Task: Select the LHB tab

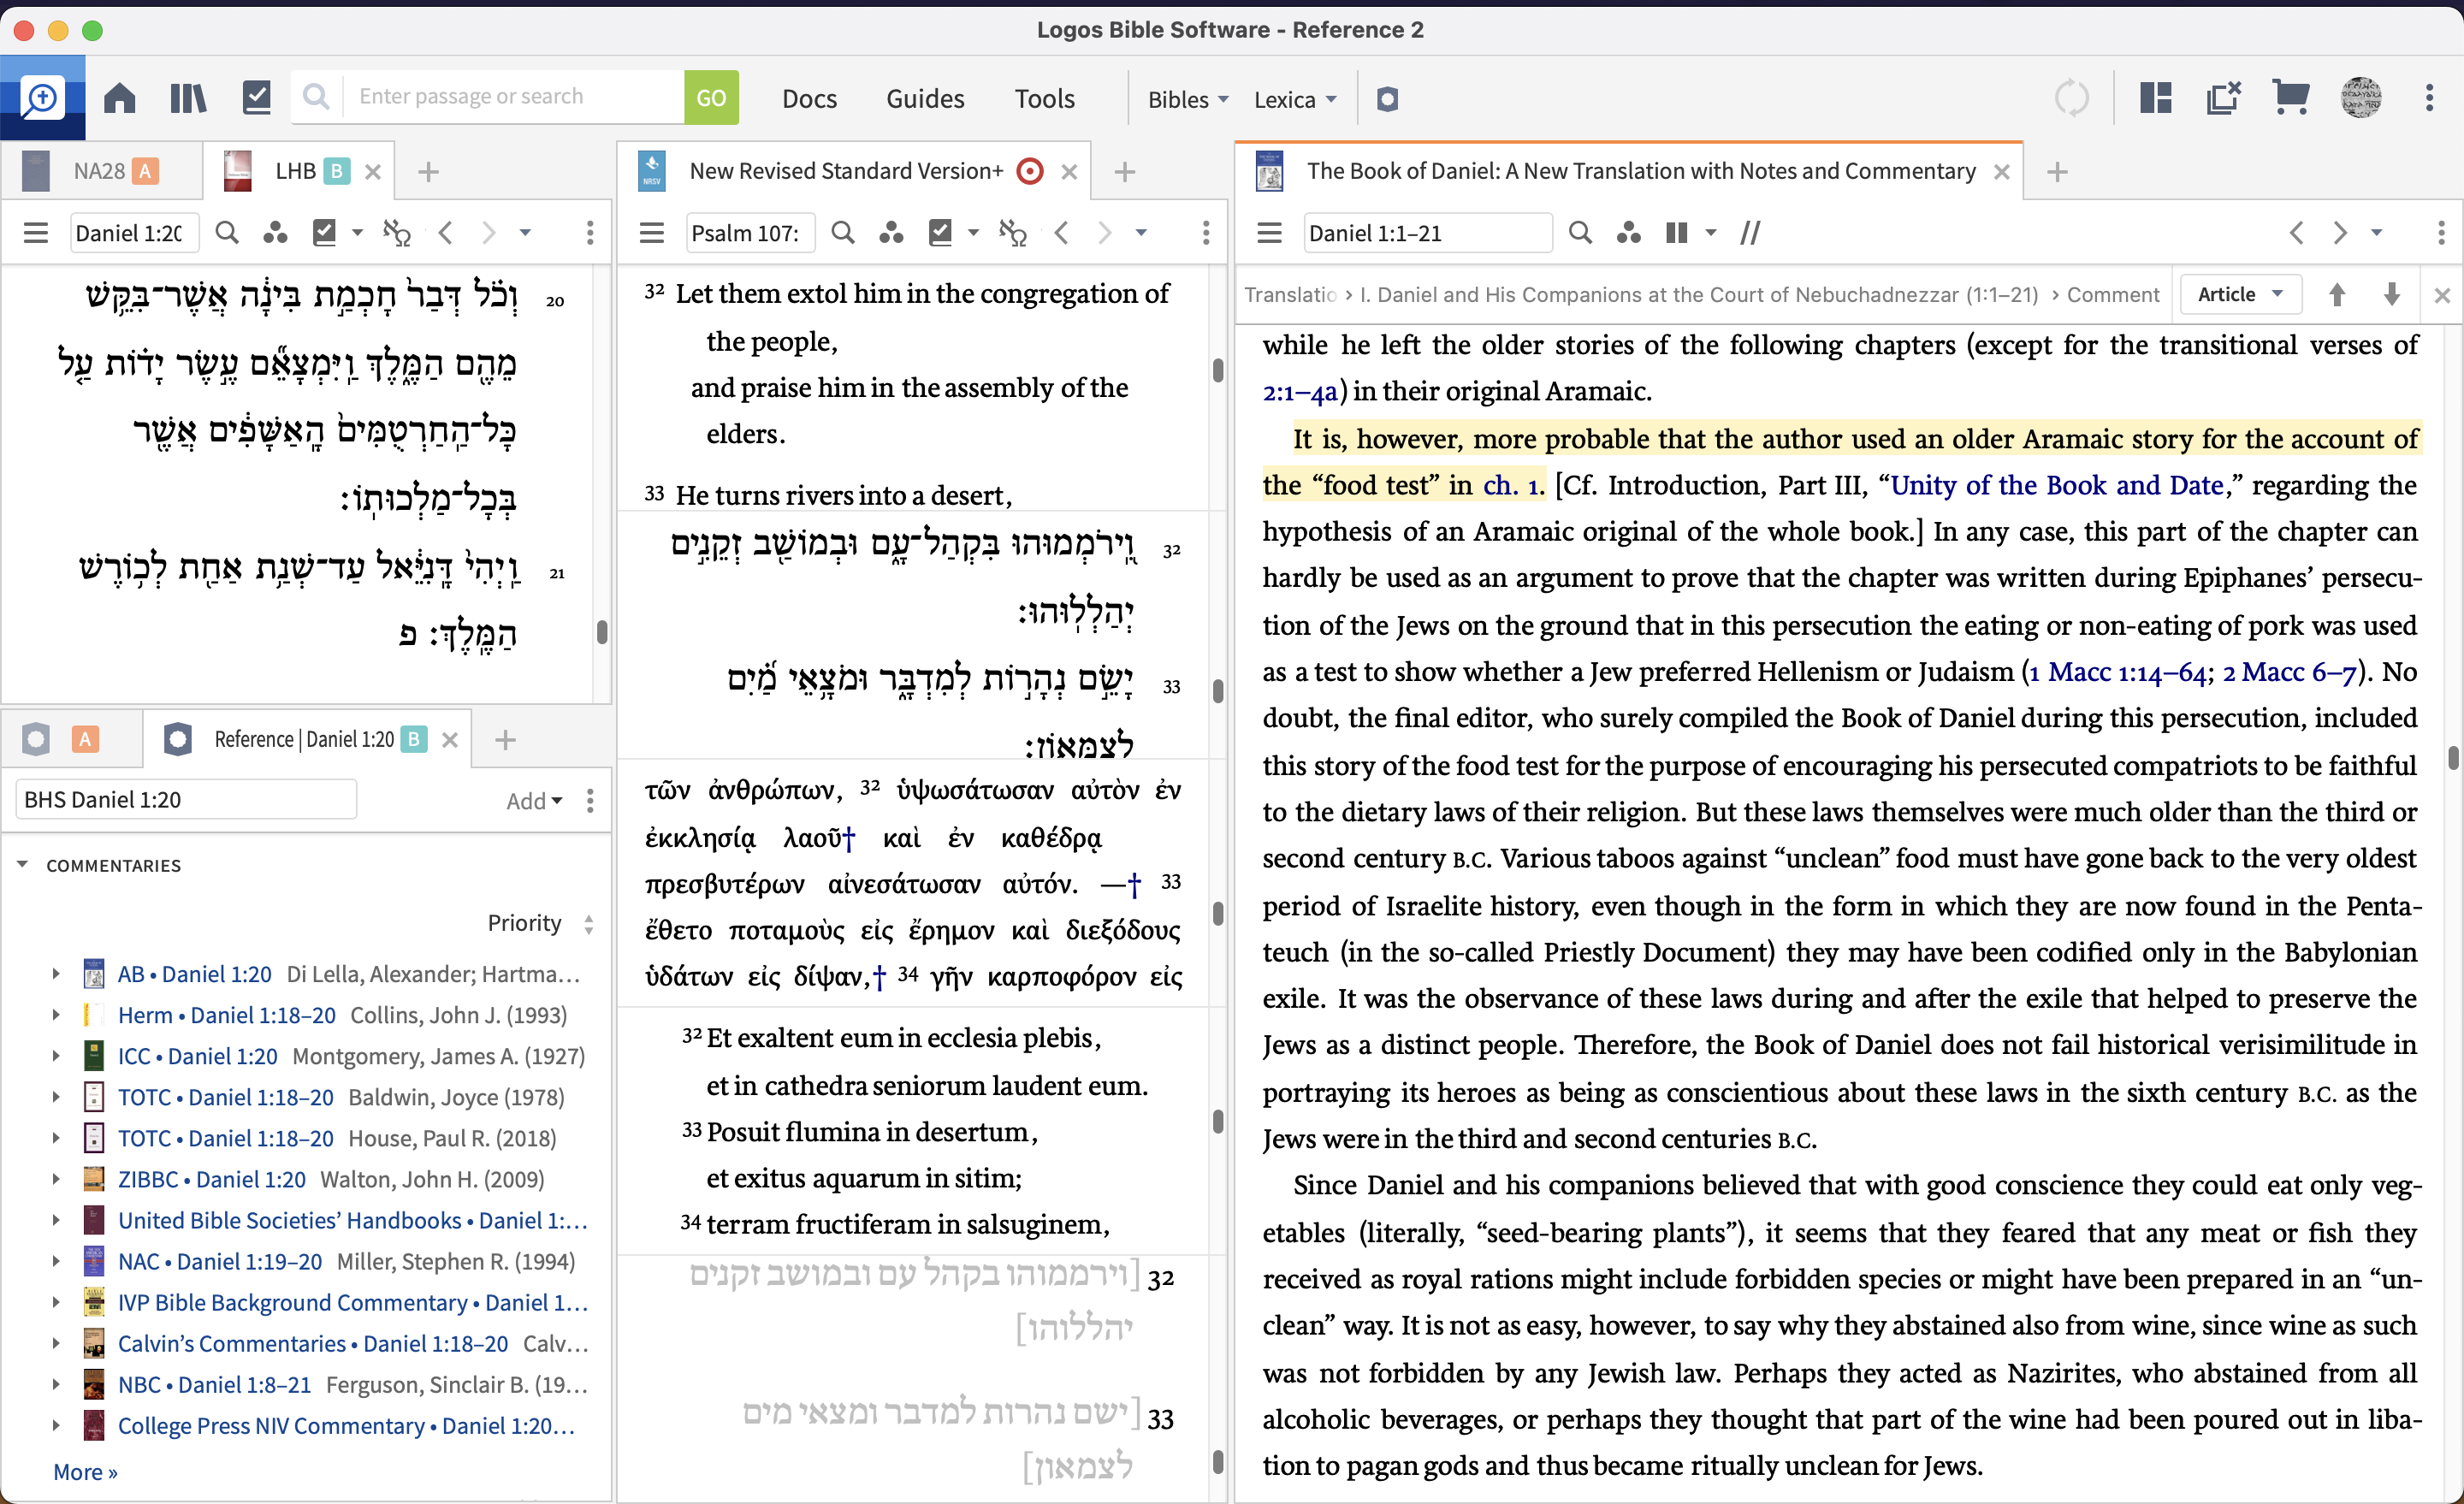Action: (x=296, y=171)
